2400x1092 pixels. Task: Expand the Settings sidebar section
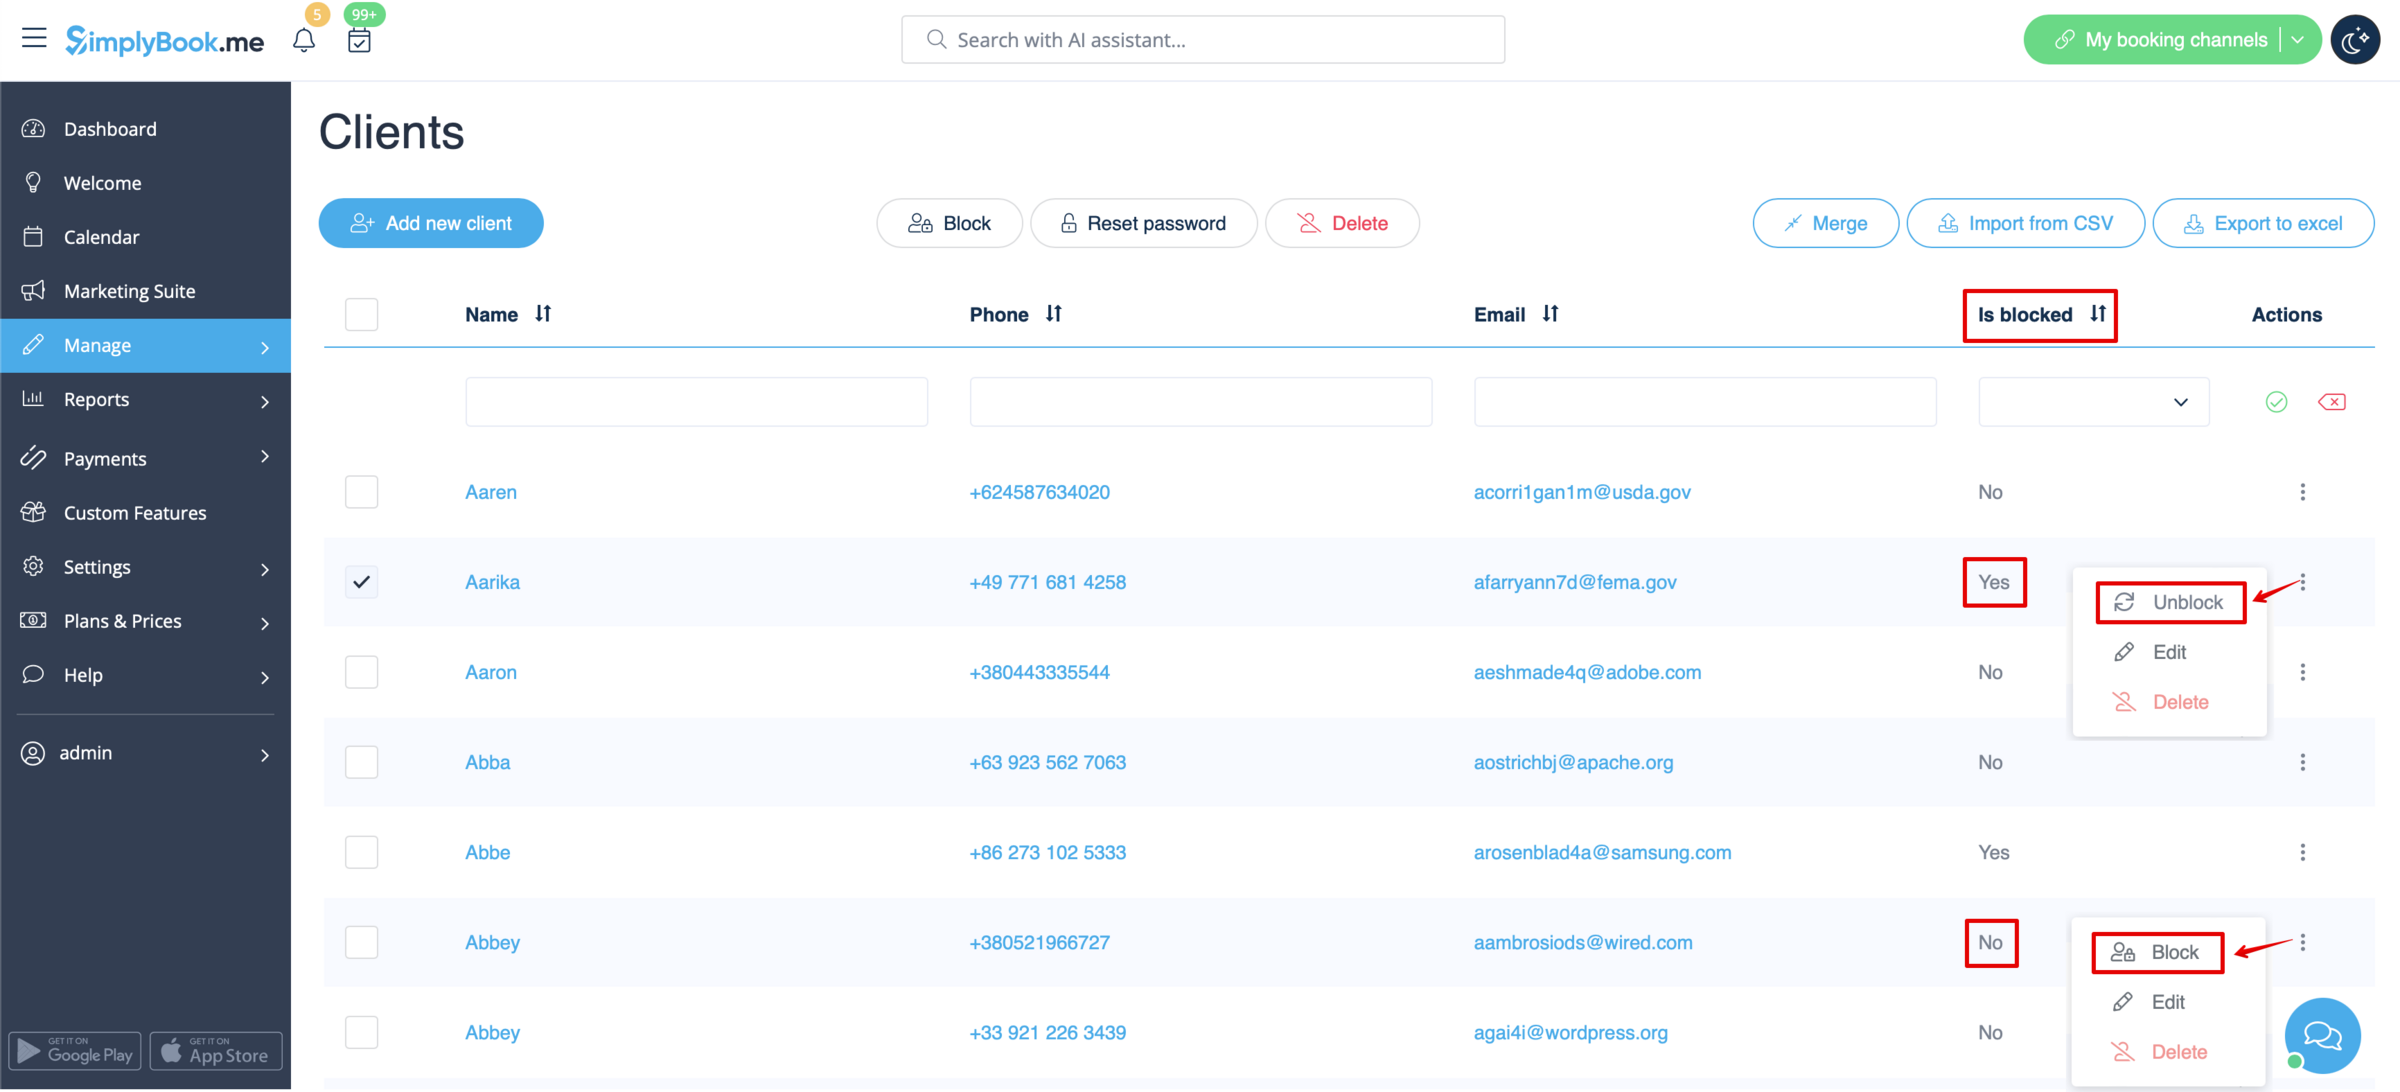click(x=145, y=567)
